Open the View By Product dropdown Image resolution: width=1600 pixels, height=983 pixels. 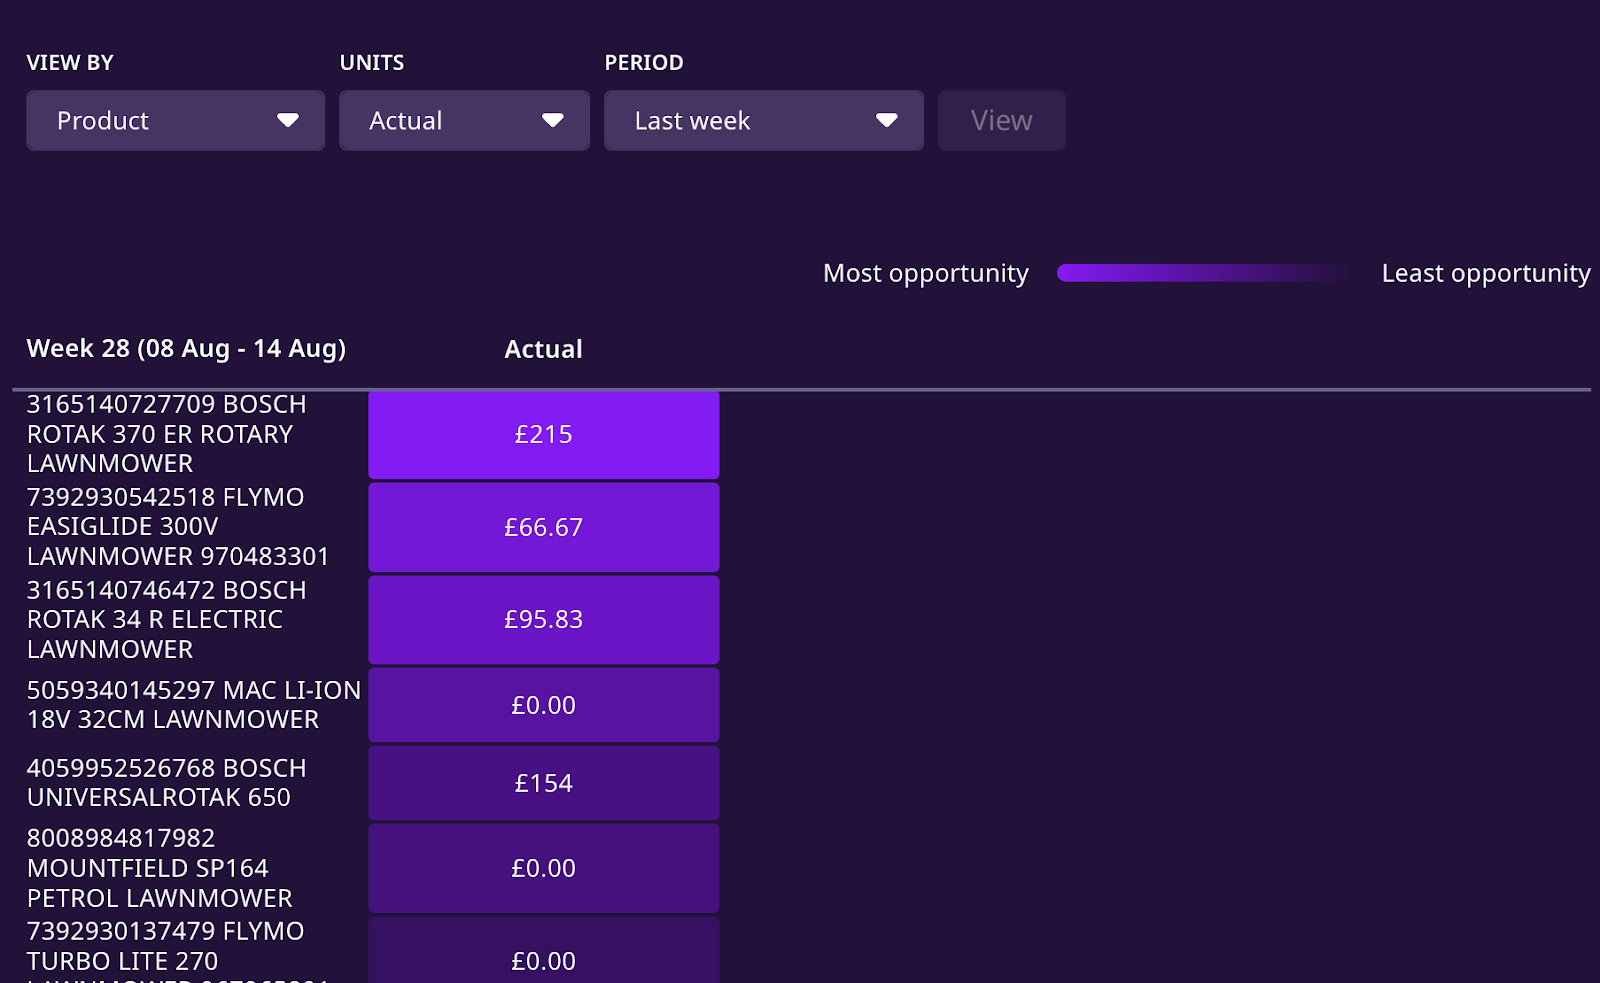point(175,121)
